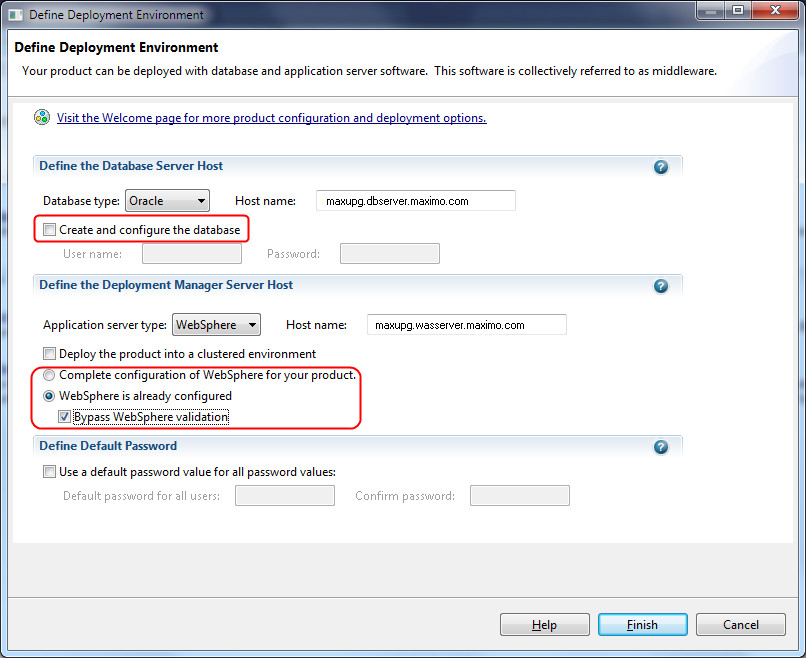Click the WebSphere server Host name field
Image resolution: width=806 pixels, height=658 pixels.
(467, 325)
